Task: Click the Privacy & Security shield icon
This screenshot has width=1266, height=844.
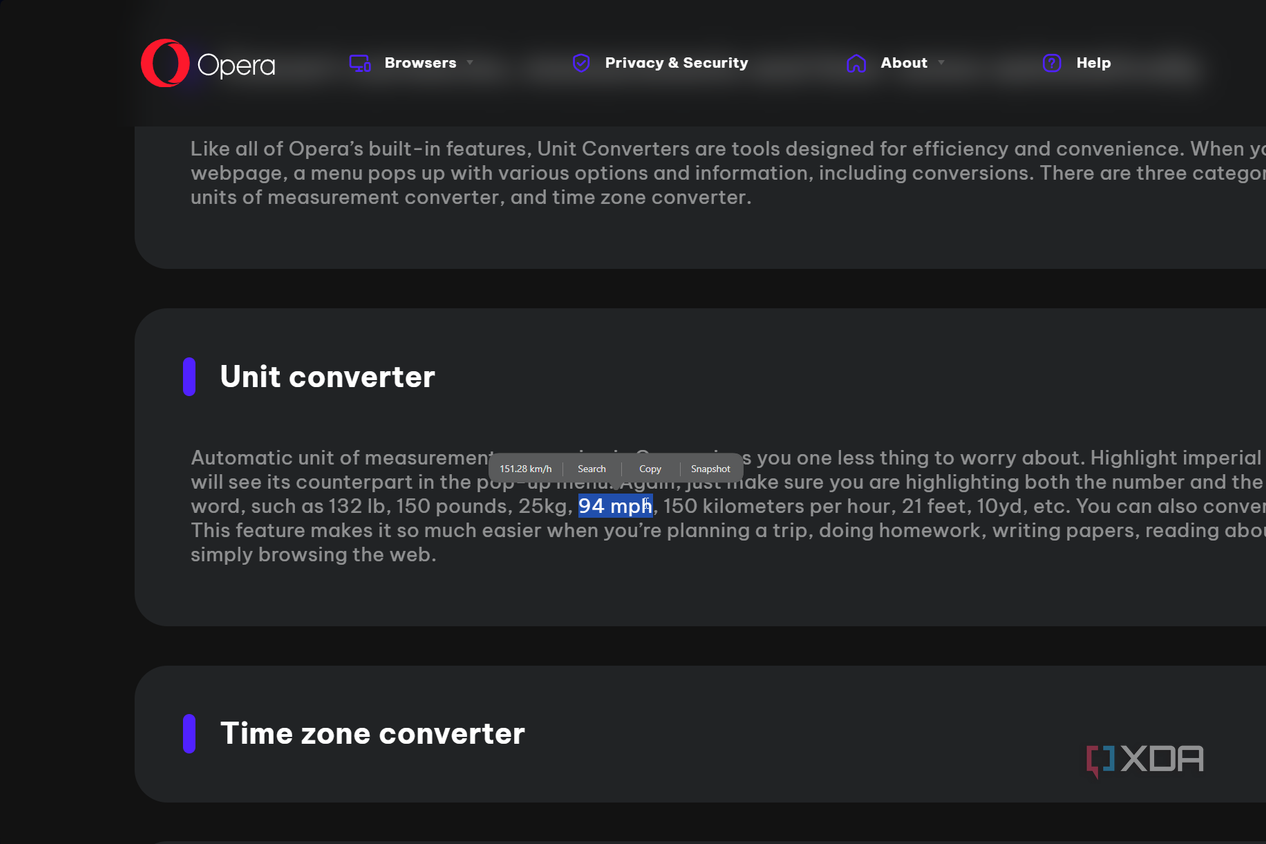Action: pos(581,63)
